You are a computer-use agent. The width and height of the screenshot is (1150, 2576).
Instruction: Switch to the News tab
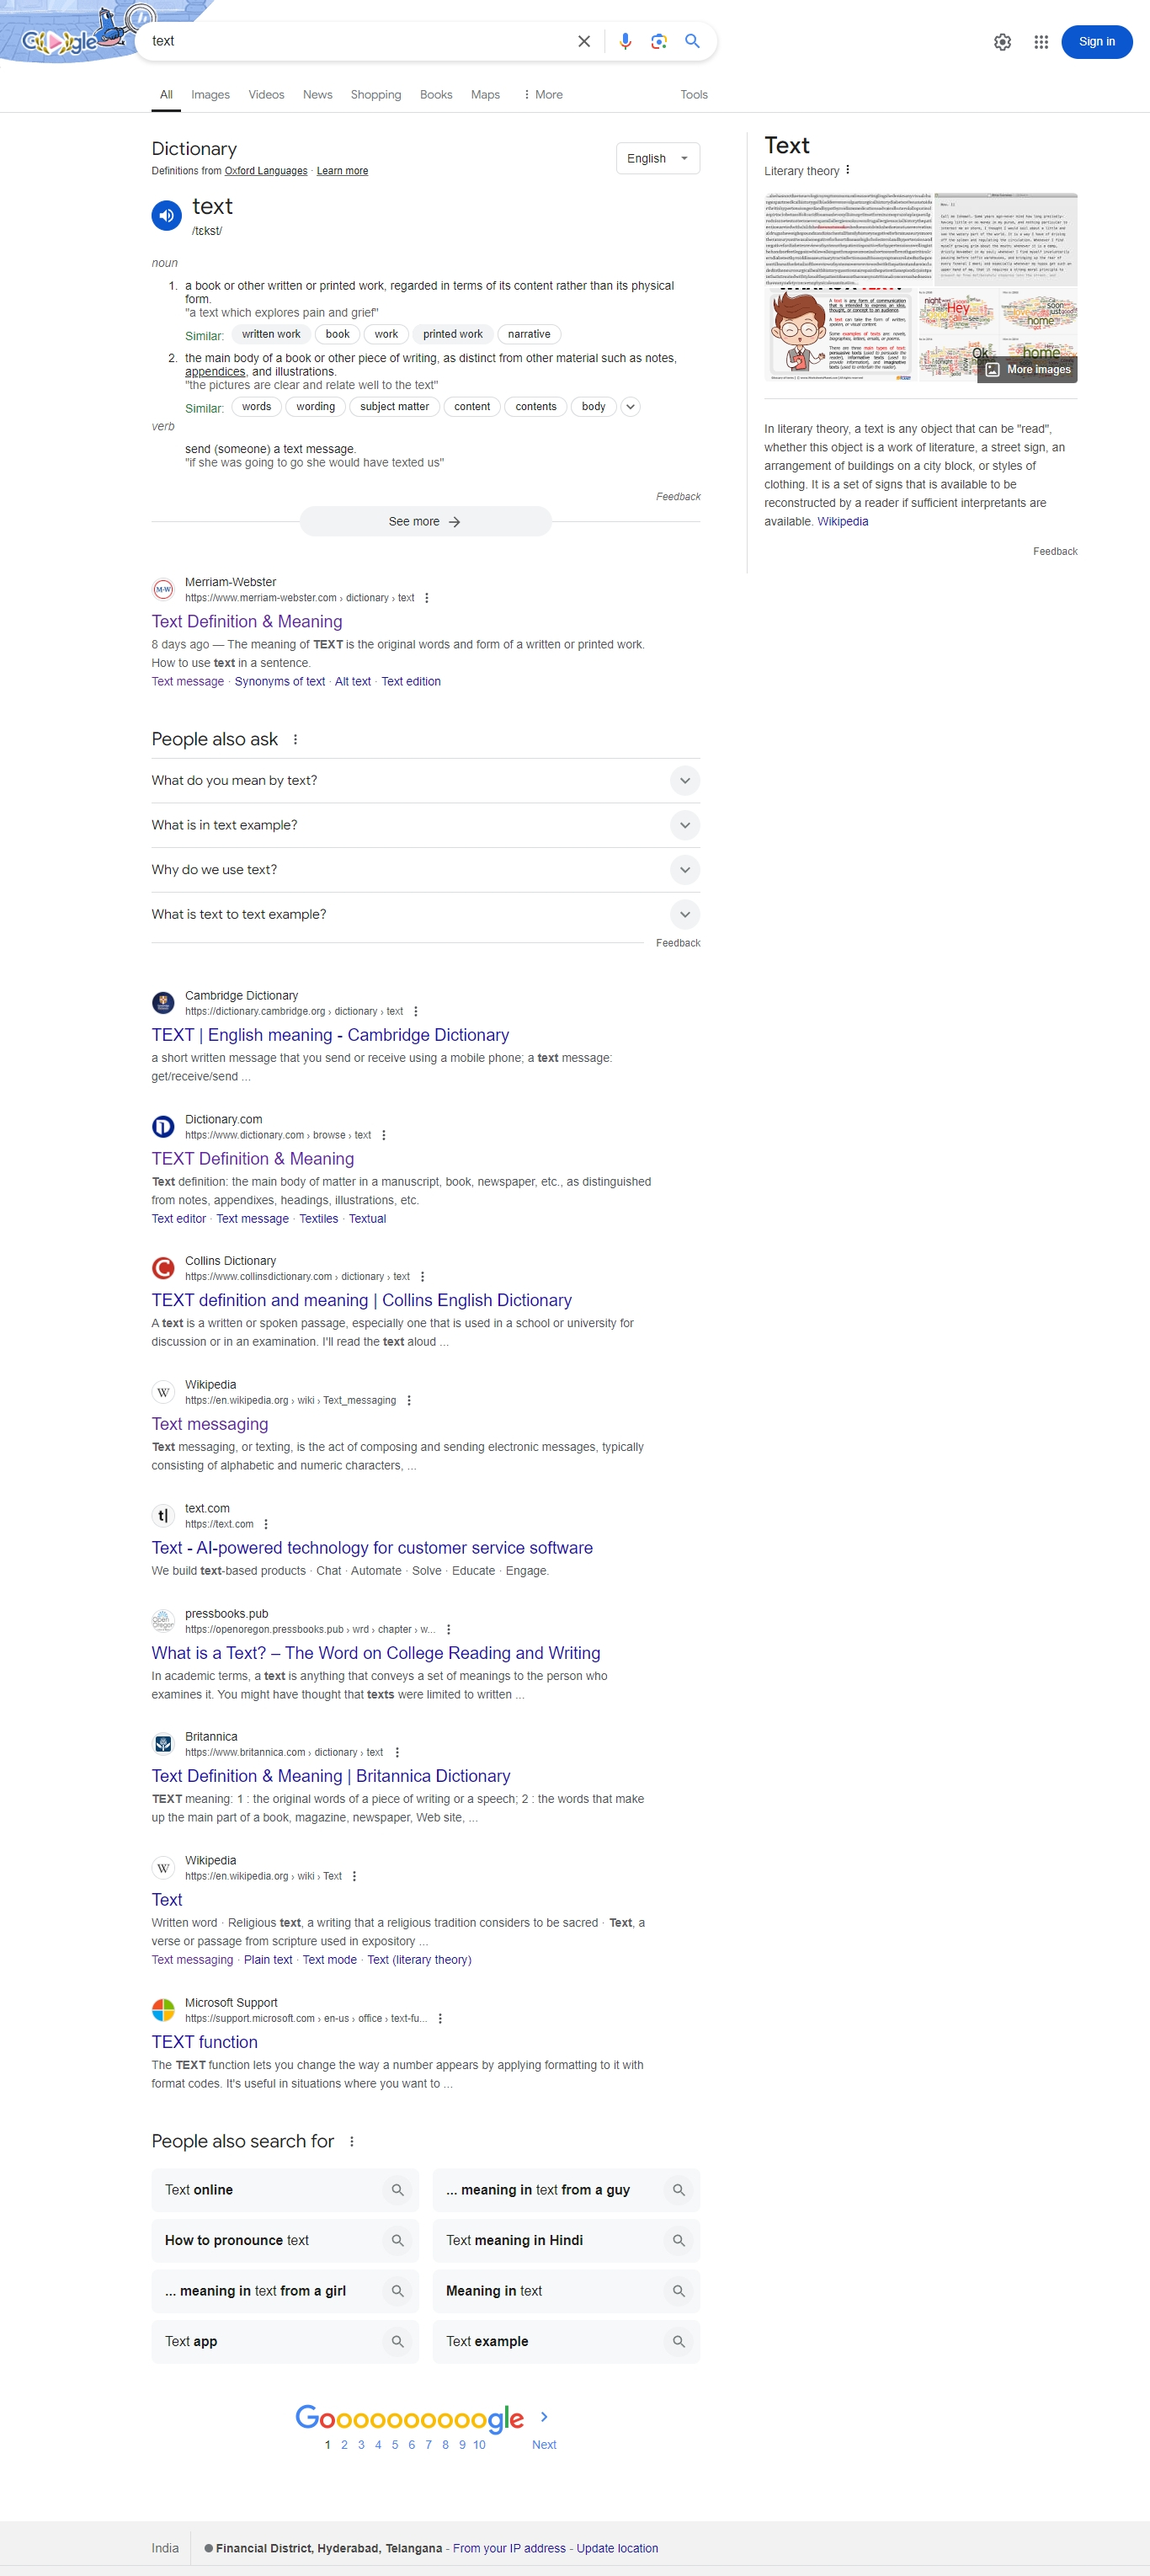pyautogui.click(x=317, y=95)
